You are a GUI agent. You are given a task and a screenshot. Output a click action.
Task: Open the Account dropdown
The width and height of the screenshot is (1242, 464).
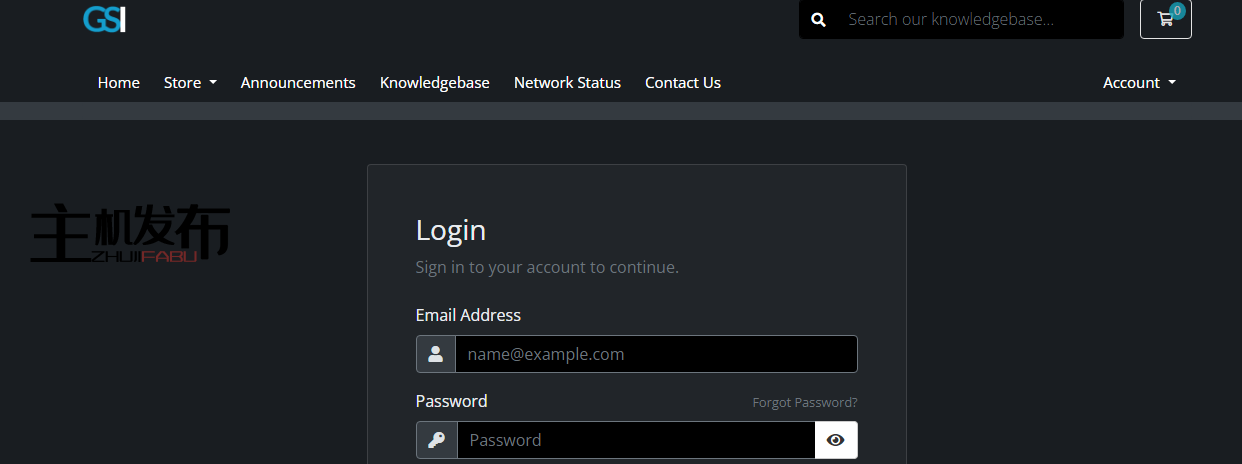point(1139,83)
